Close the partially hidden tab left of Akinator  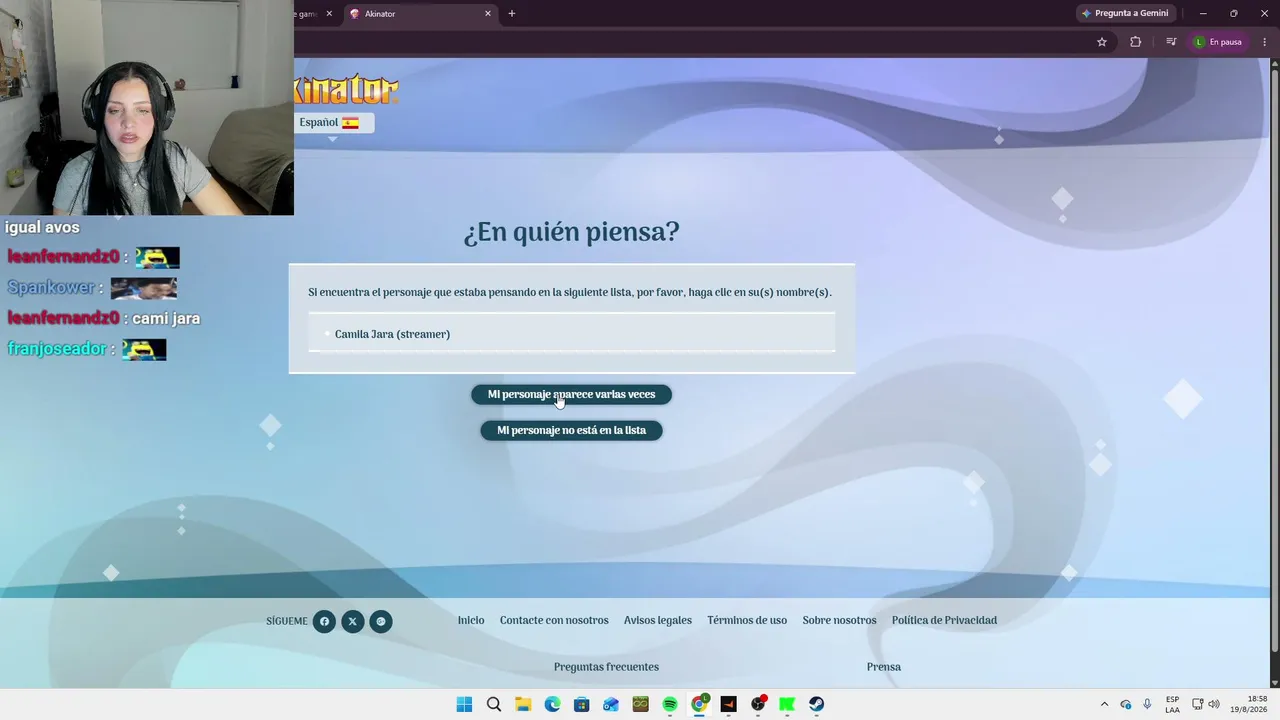point(329,14)
